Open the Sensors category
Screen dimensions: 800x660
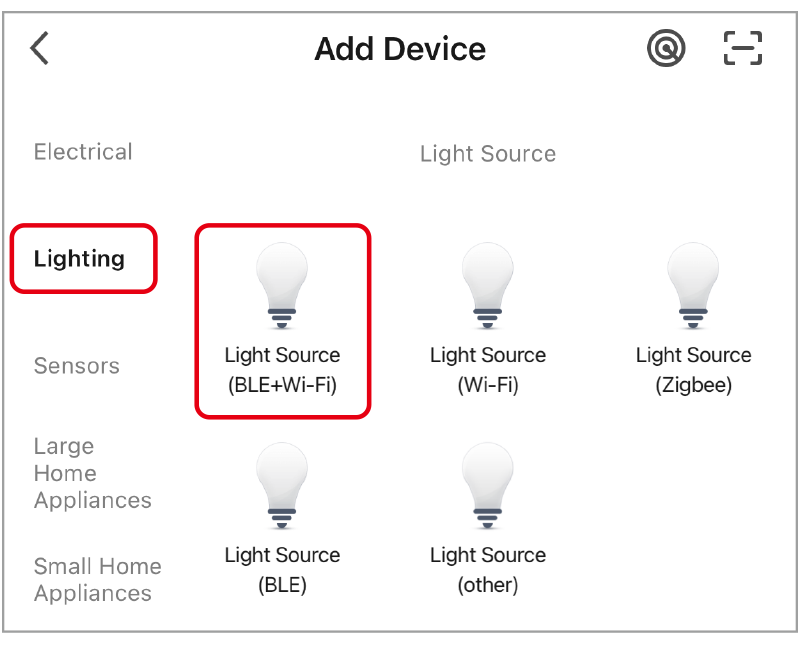point(76,366)
